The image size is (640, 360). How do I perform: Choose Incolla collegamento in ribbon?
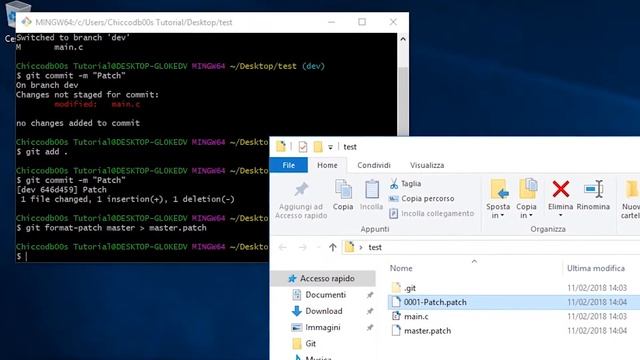pyautogui.click(x=431, y=213)
